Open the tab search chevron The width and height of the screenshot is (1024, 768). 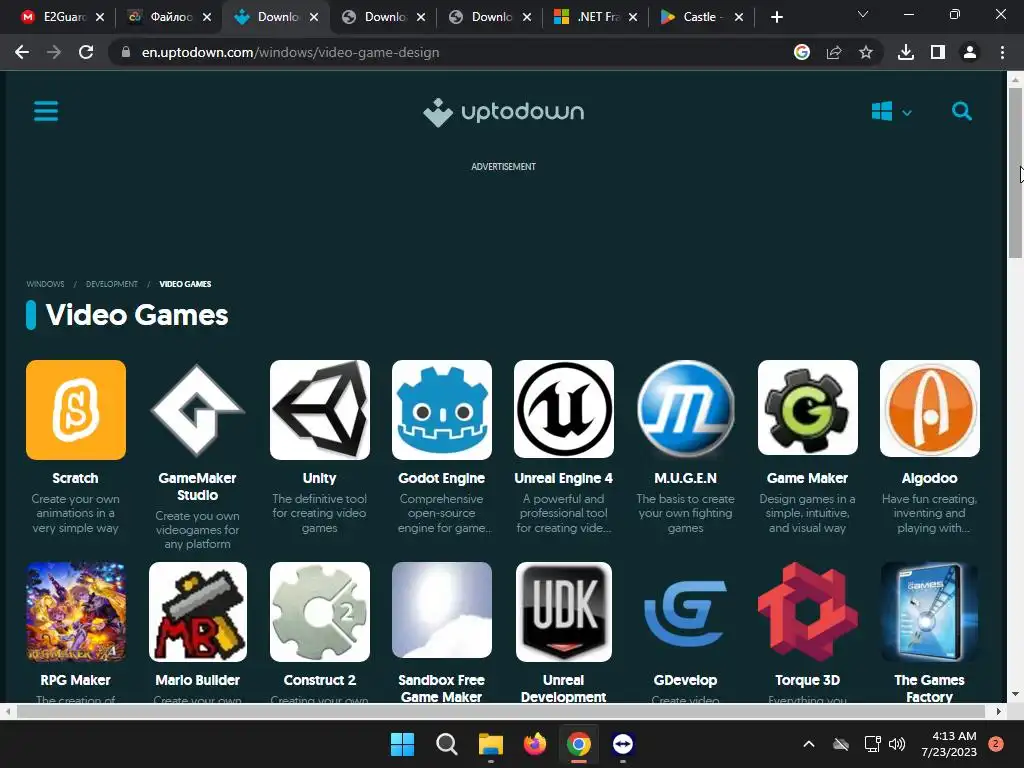[x=863, y=14]
